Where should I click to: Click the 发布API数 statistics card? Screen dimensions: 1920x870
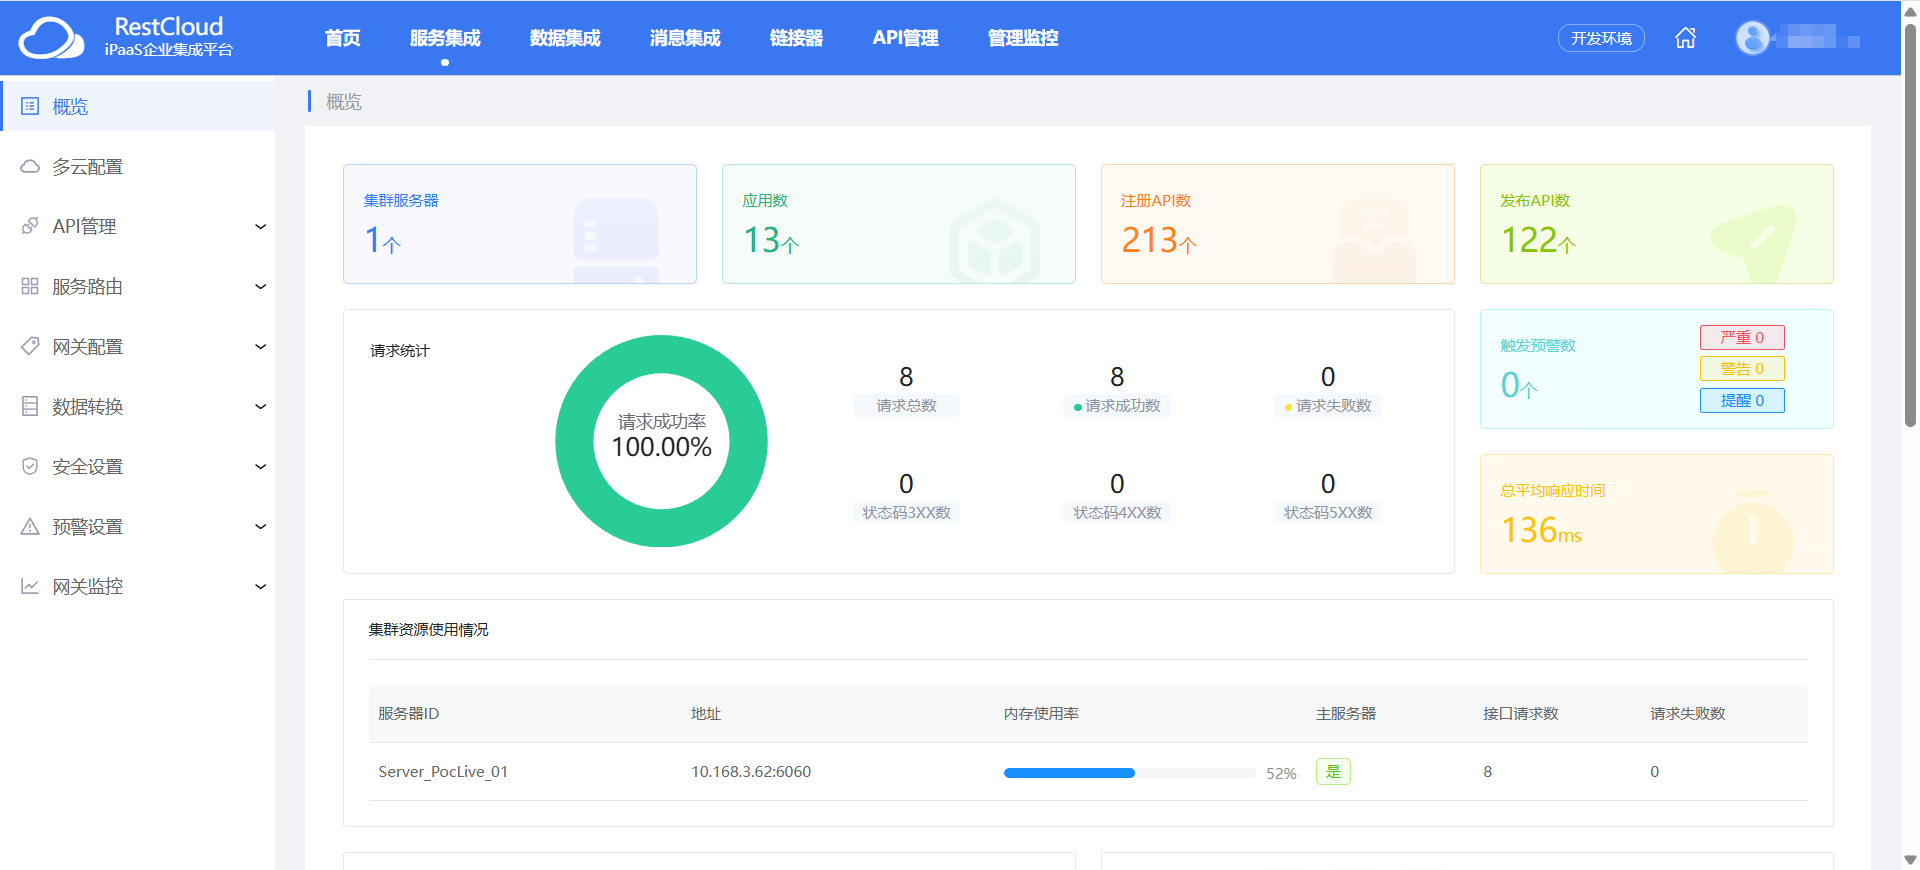[1656, 224]
